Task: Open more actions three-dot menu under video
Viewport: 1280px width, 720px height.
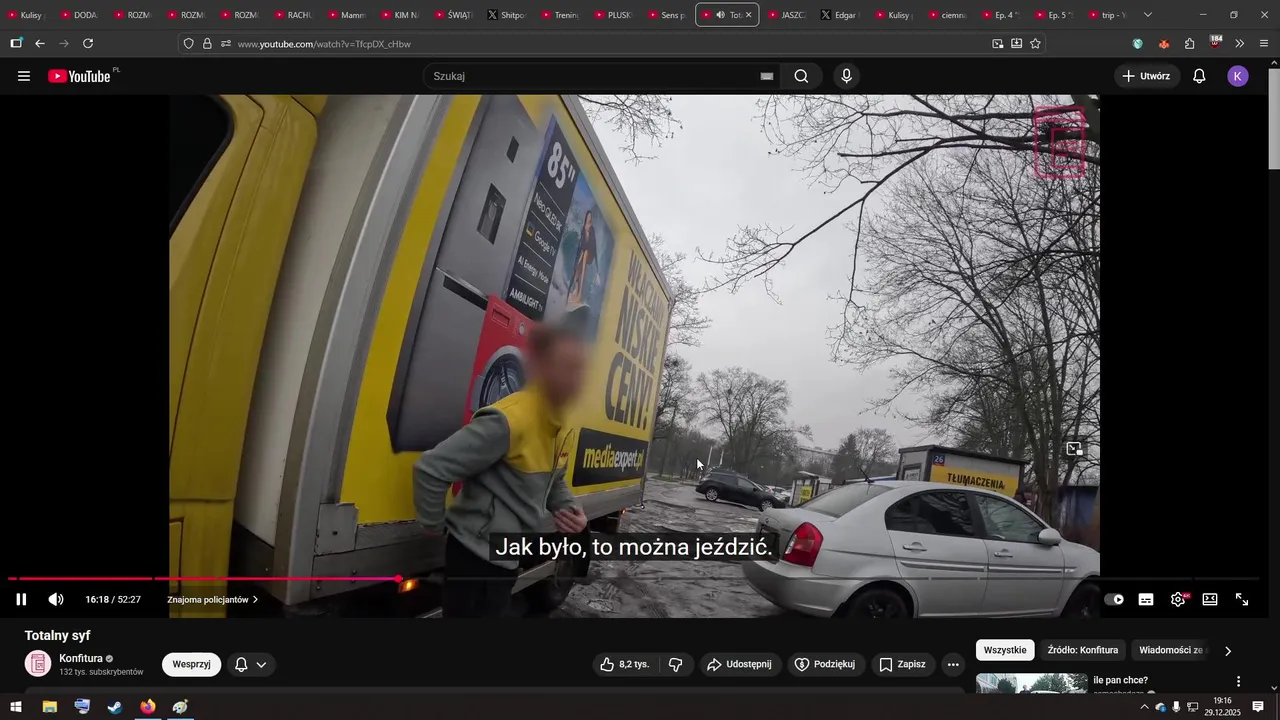Action: pyautogui.click(x=953, y=664)
